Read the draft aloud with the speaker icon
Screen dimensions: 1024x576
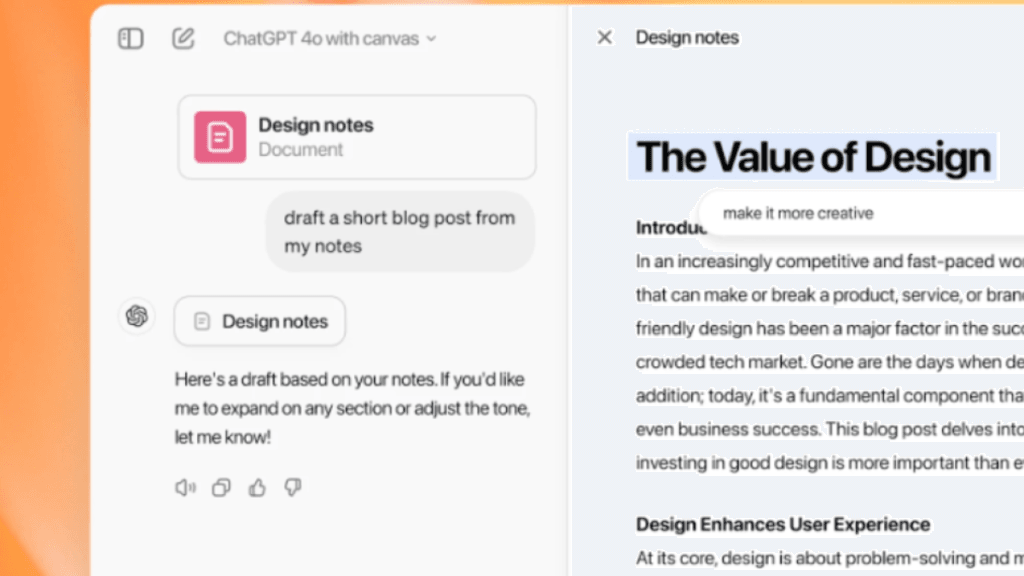coord(185,487)
